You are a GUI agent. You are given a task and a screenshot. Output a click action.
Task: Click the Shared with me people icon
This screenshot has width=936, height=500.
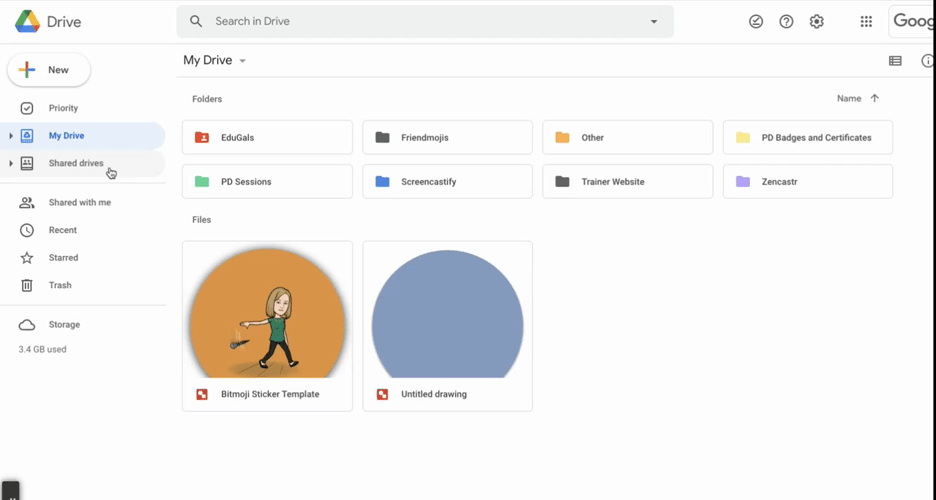[27, 203]
